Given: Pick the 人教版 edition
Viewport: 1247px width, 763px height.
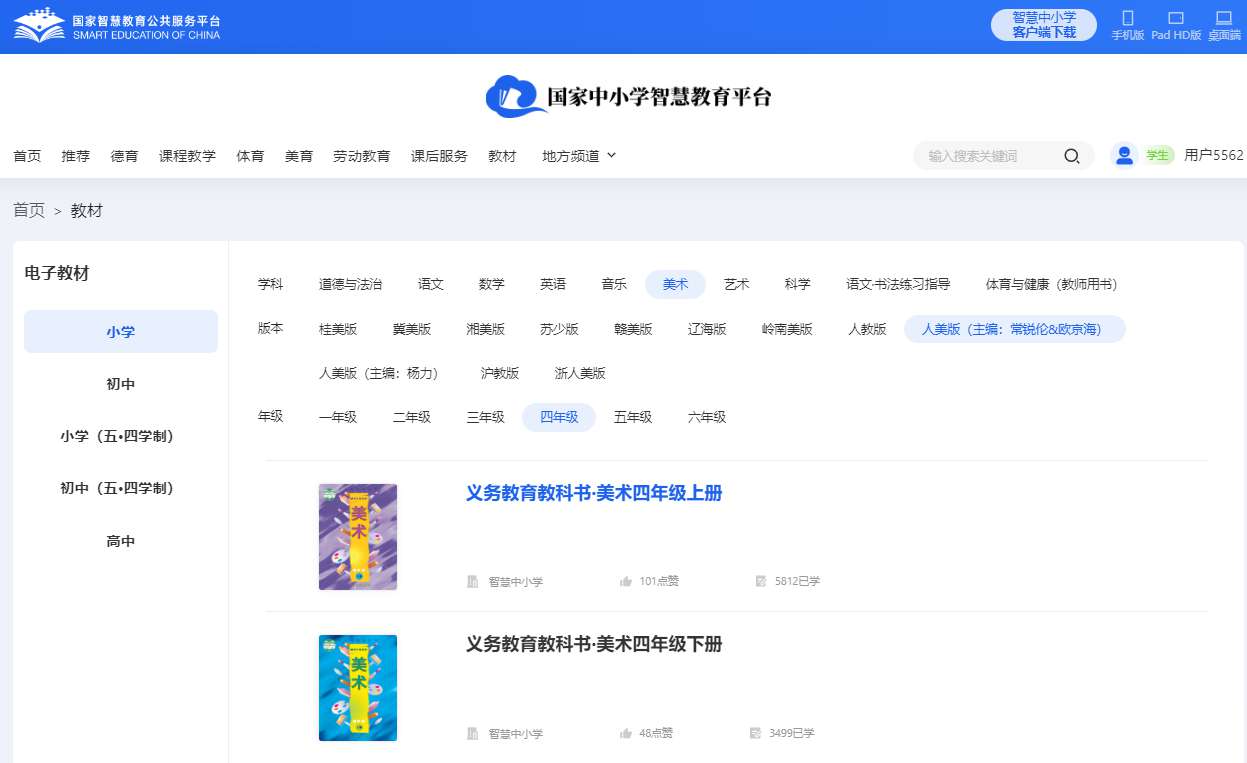Looking at the screenshot, I should click(867, 329).
